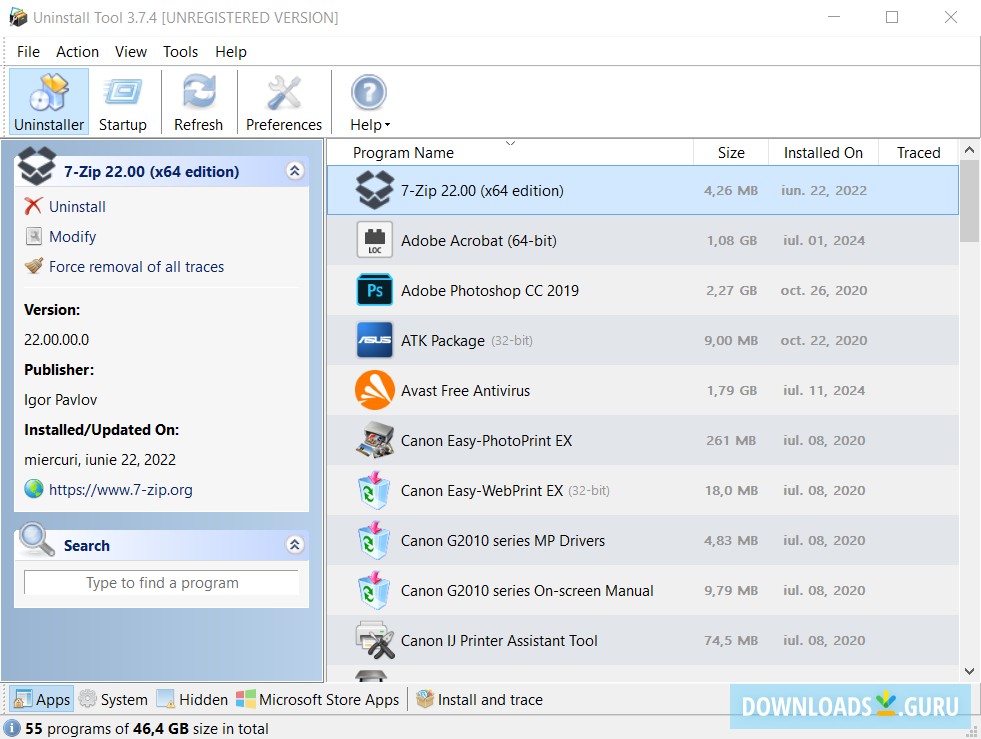Open the Tools menu

tap(180, 51)
